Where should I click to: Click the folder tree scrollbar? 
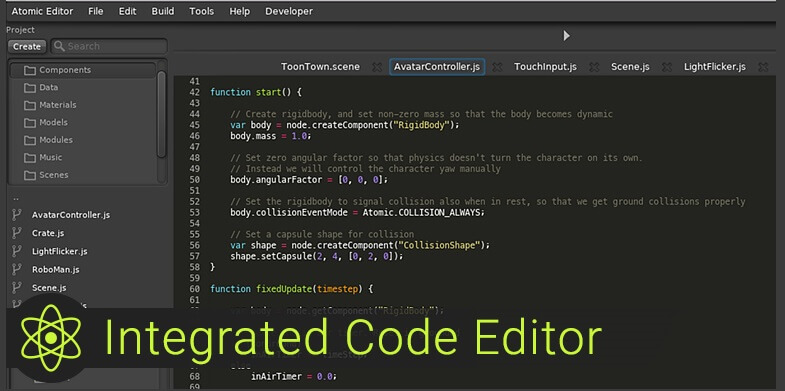(x=161, y=114)
